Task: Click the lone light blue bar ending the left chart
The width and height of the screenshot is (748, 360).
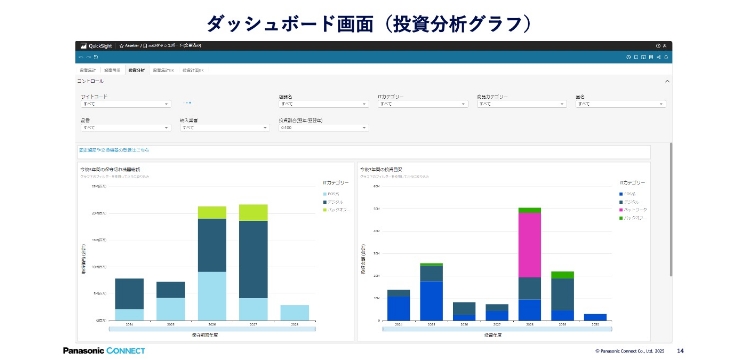Action: click(x=295, y=313)
